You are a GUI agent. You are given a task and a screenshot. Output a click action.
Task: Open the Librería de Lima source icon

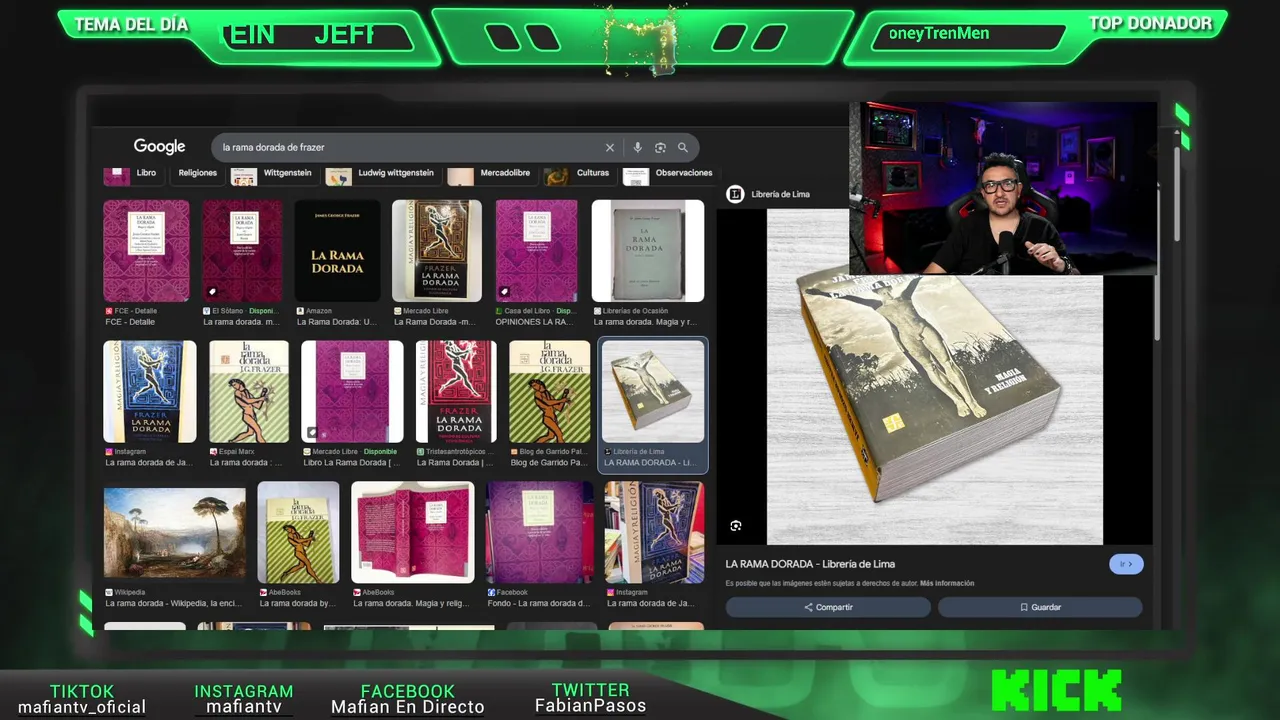point(735,194)
